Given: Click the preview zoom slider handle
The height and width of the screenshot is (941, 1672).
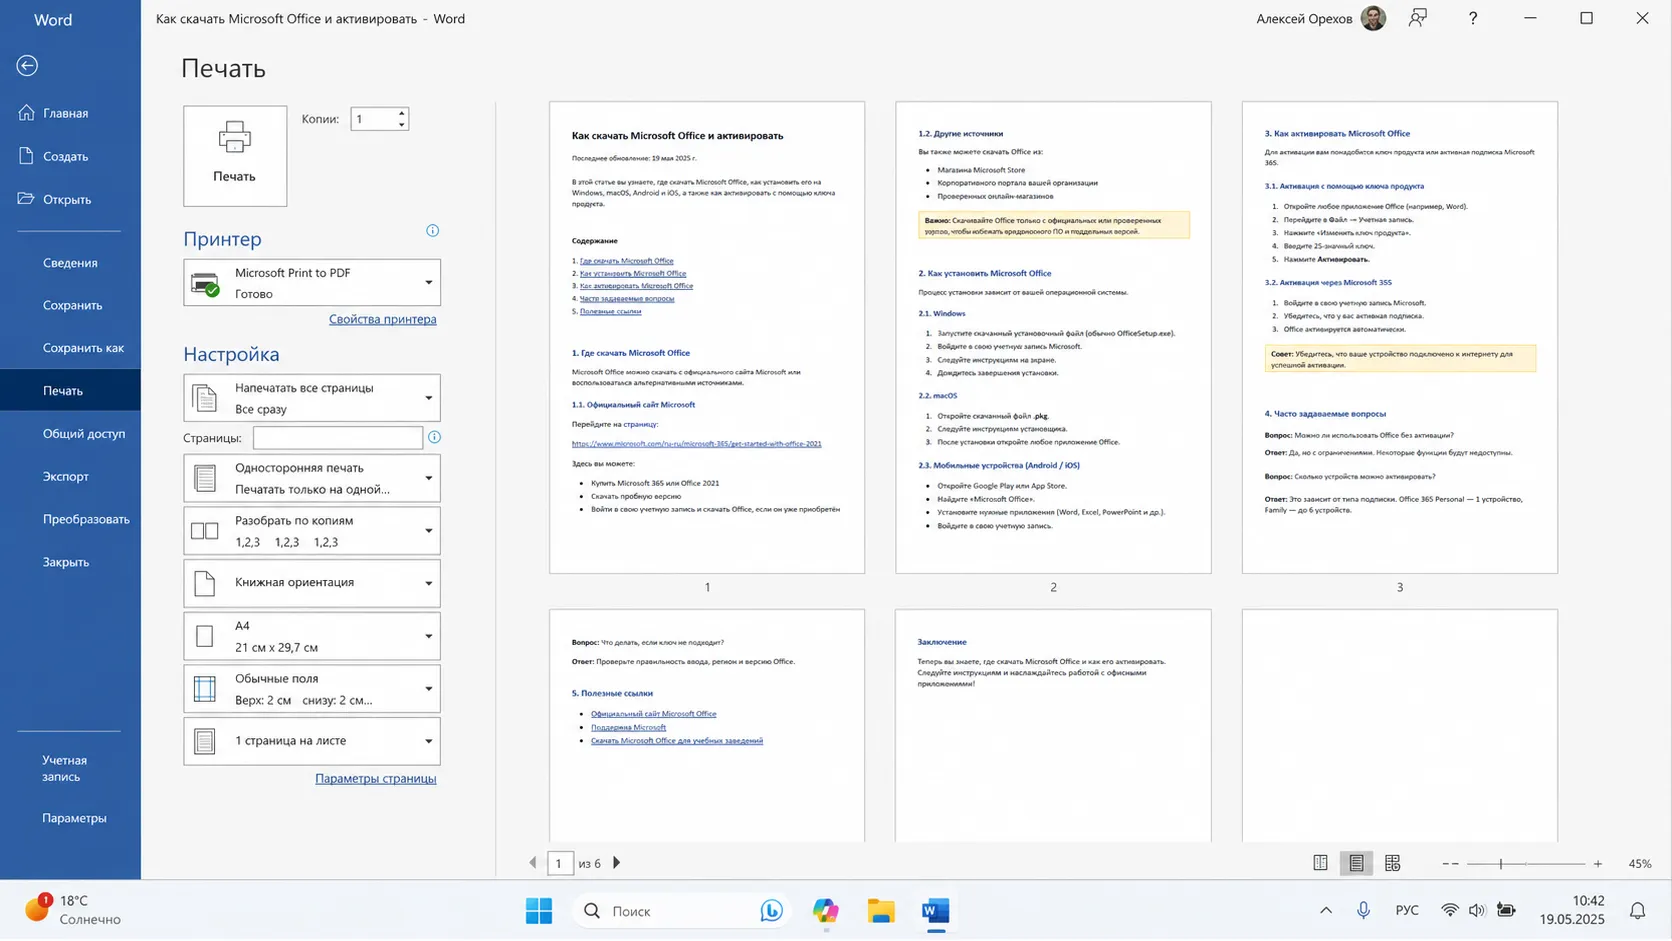Looking at the screenshot, I should click(x=1500, y=863).
